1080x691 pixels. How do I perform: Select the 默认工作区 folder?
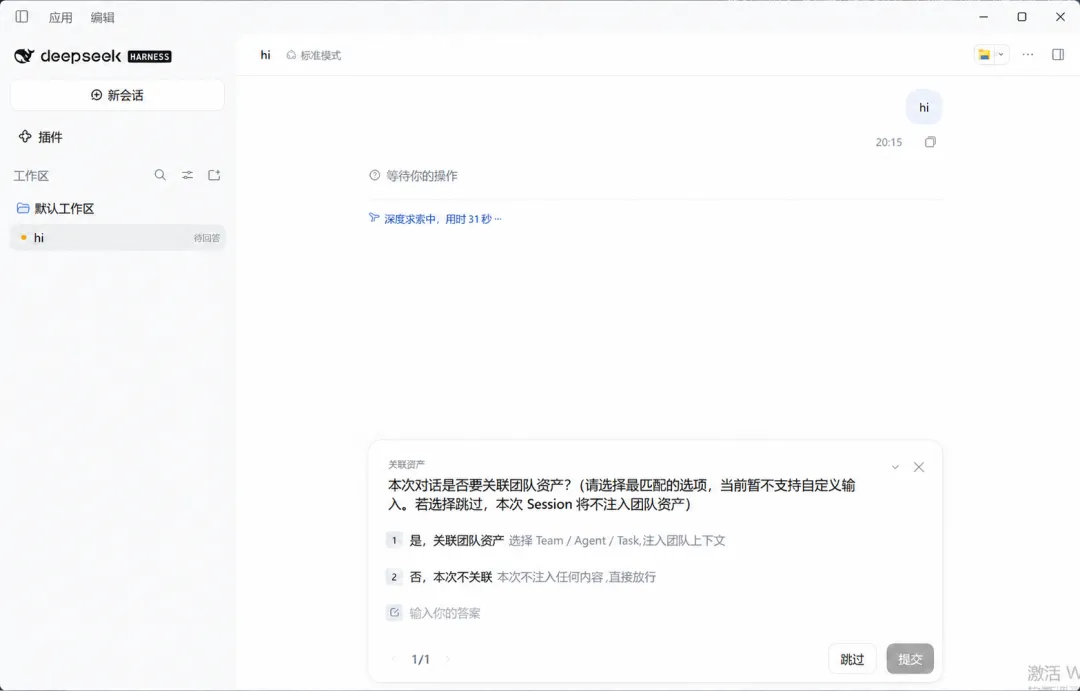coord(55,208)
